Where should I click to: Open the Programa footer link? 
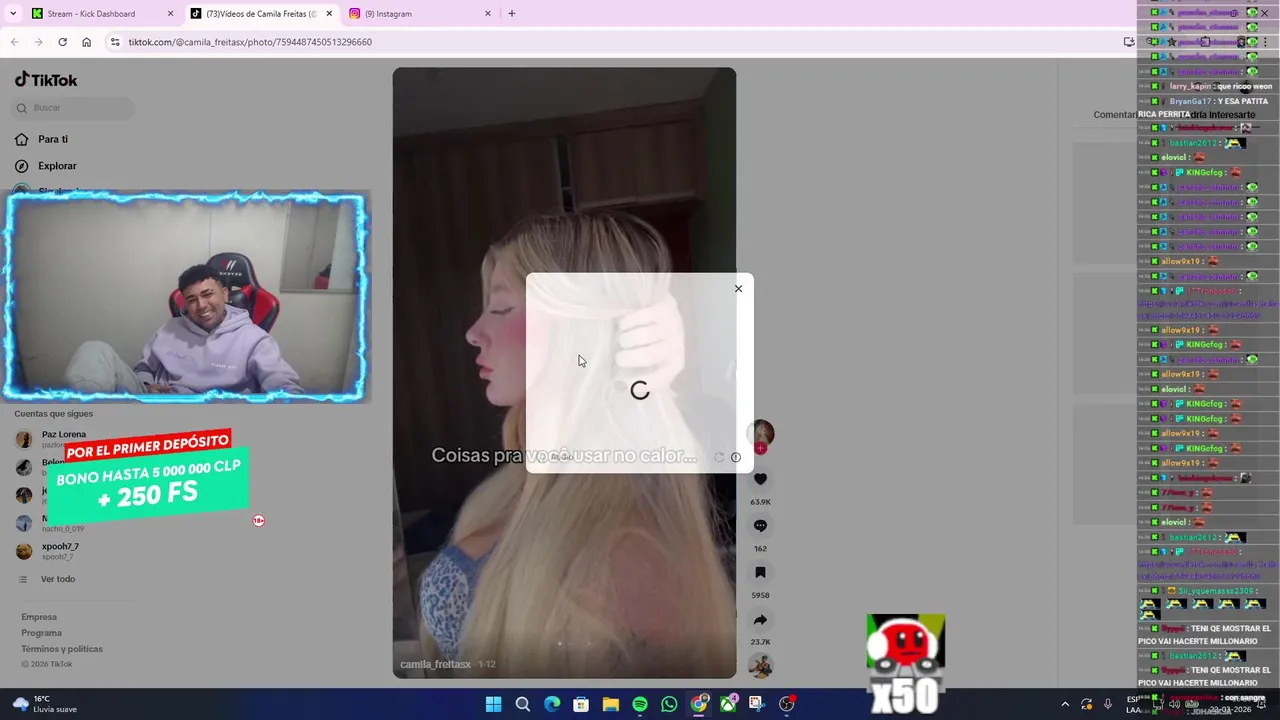41,633
